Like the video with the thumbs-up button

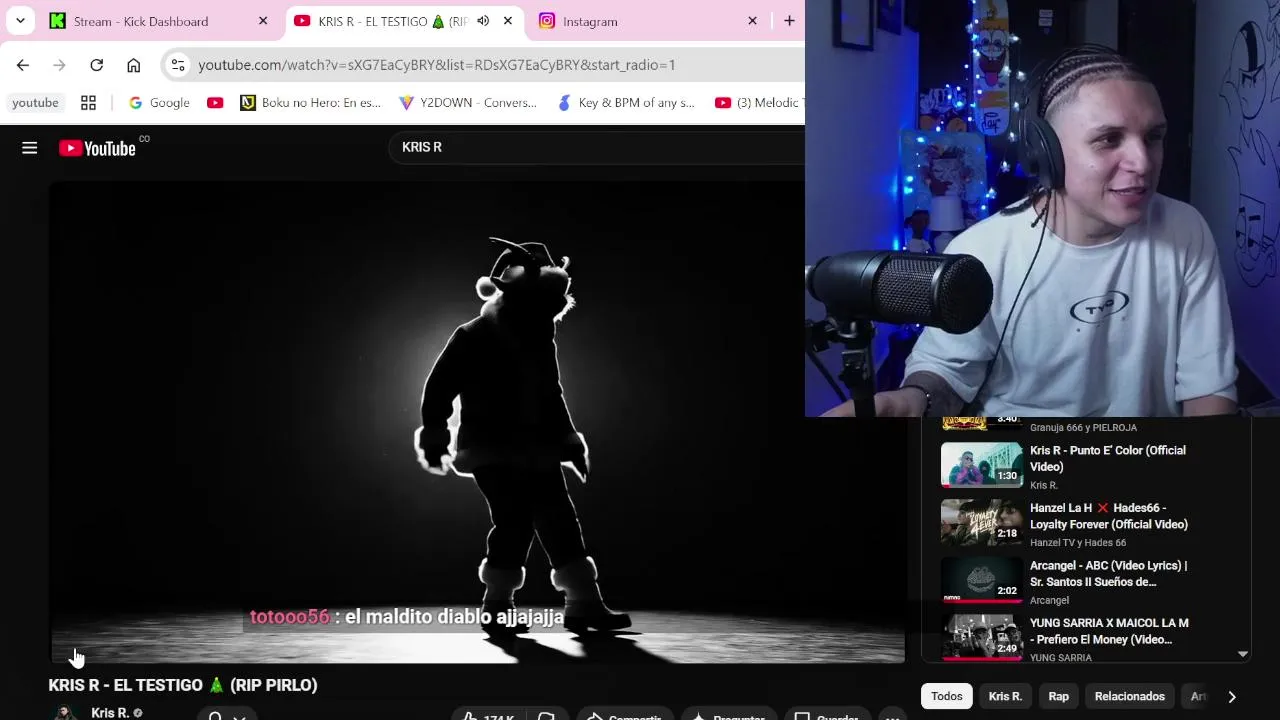click(x=488, y=716)
